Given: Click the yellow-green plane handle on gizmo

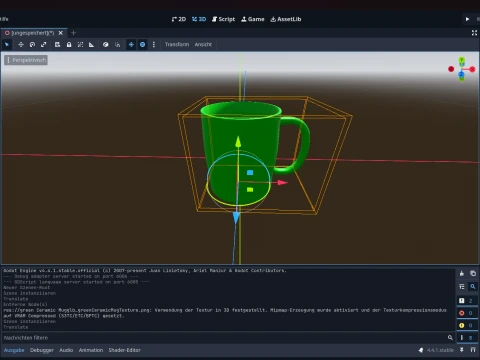Looking at the screenshot, I should tap(250, 190).
